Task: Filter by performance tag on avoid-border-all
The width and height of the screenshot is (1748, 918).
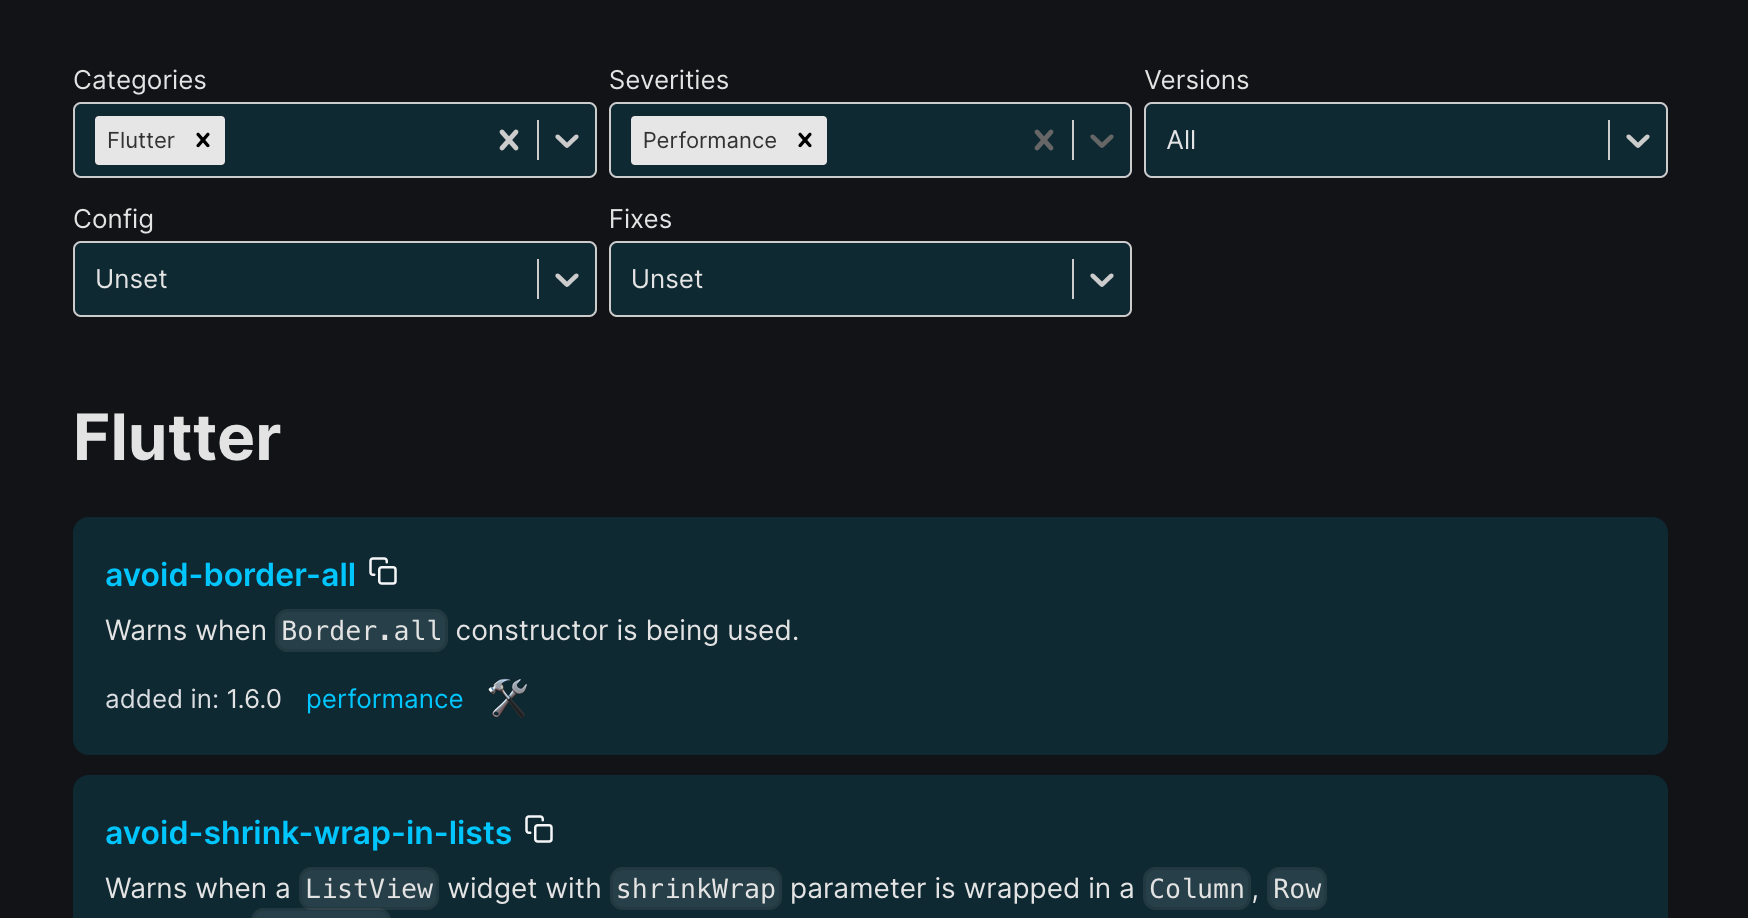Action: [x=384, y=699]
